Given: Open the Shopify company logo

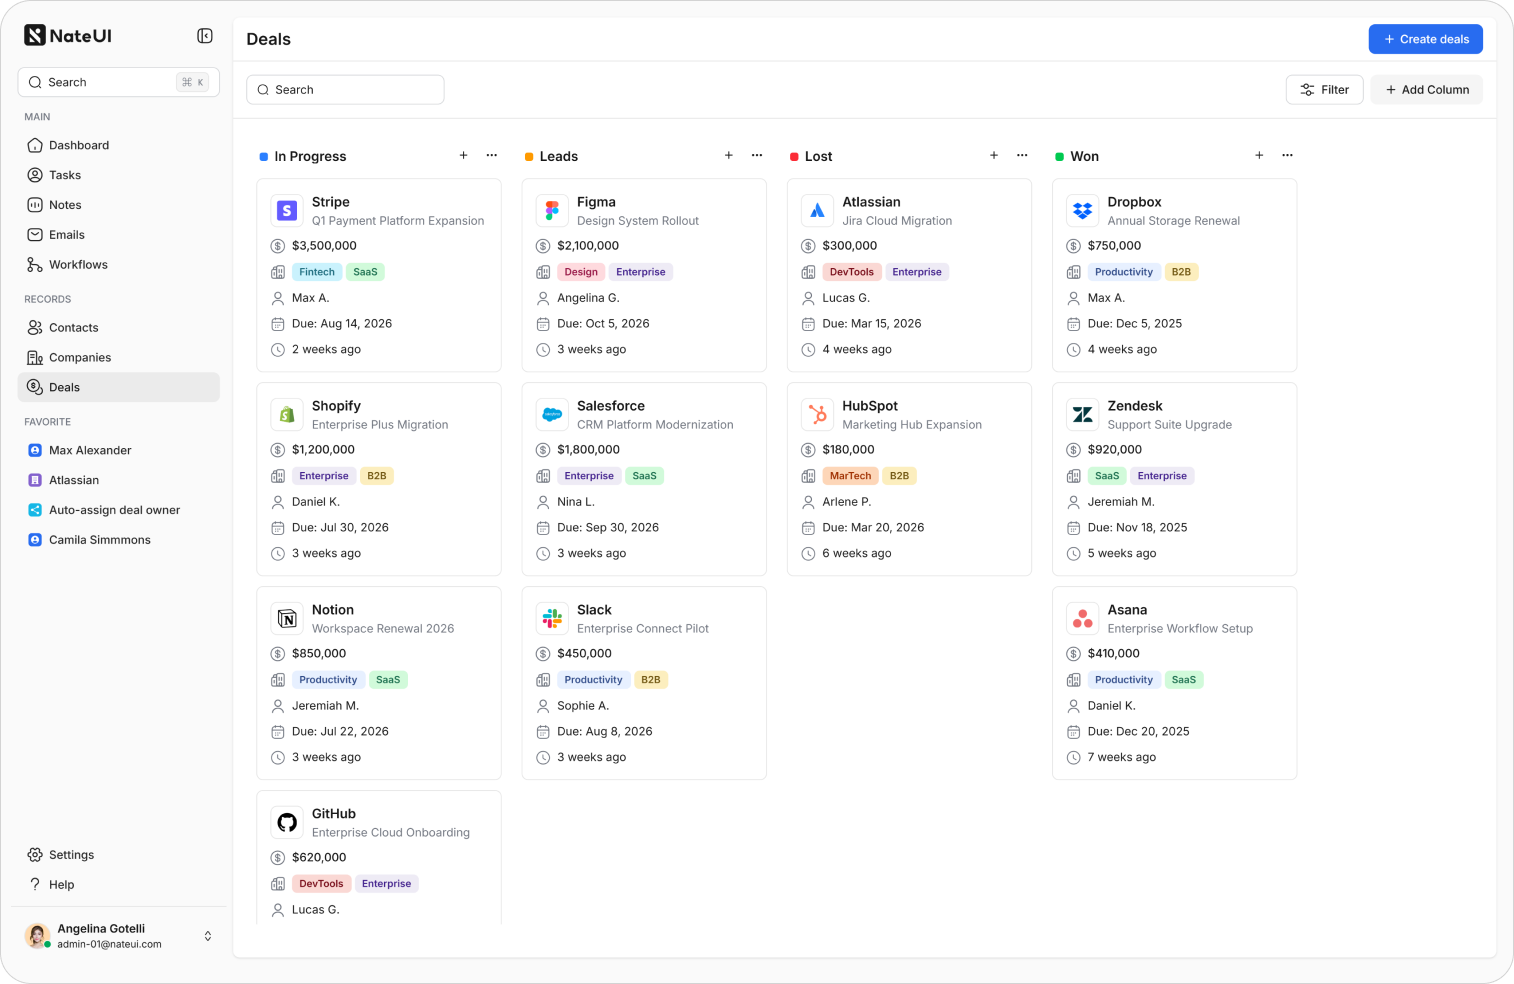Looking at the screenshot, I should [287, 415].
